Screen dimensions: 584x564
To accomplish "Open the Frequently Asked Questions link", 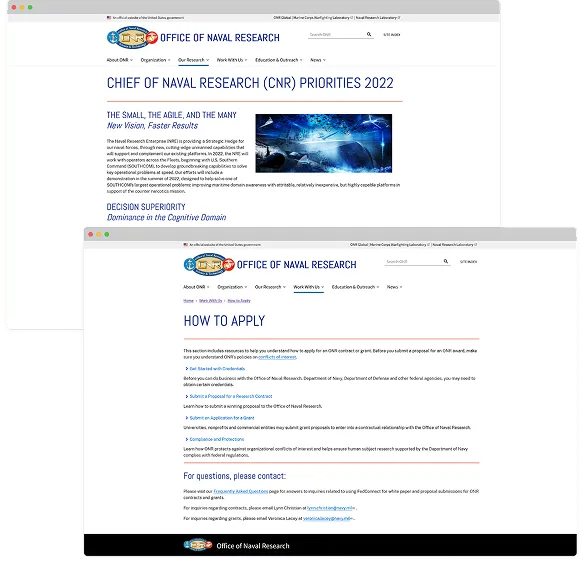I will (241, 491).
